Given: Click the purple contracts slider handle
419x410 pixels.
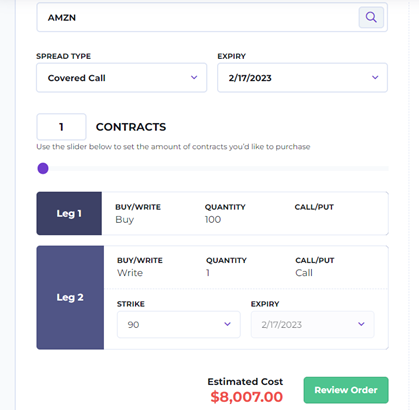Looking at the screenshot, I should [x=43, y=168].
